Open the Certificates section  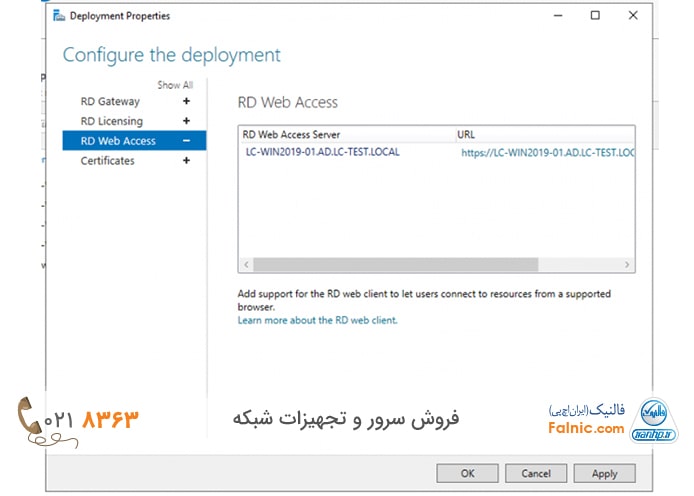coord(107,161)
